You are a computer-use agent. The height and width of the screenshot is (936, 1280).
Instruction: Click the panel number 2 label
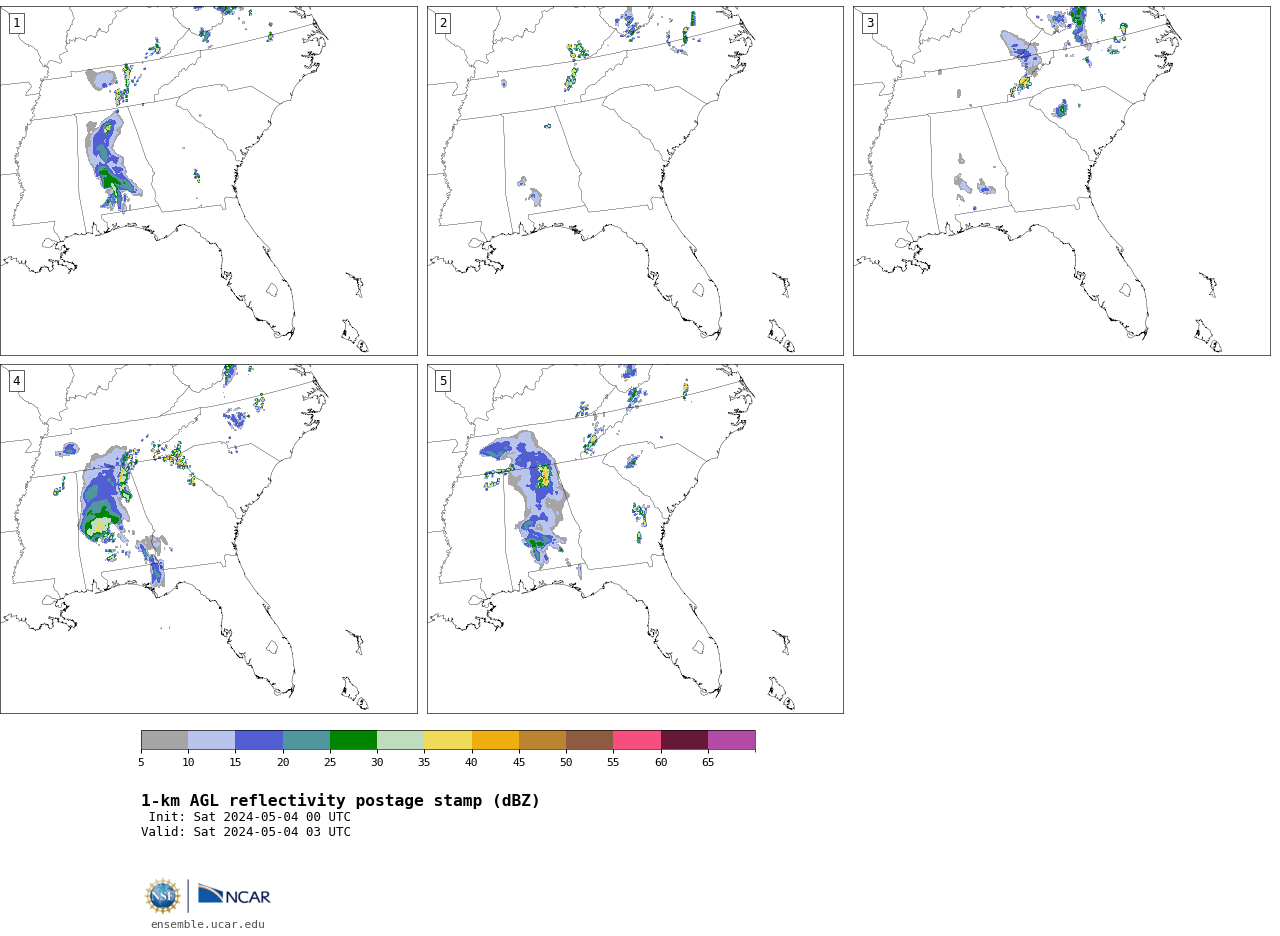[443, 23]
